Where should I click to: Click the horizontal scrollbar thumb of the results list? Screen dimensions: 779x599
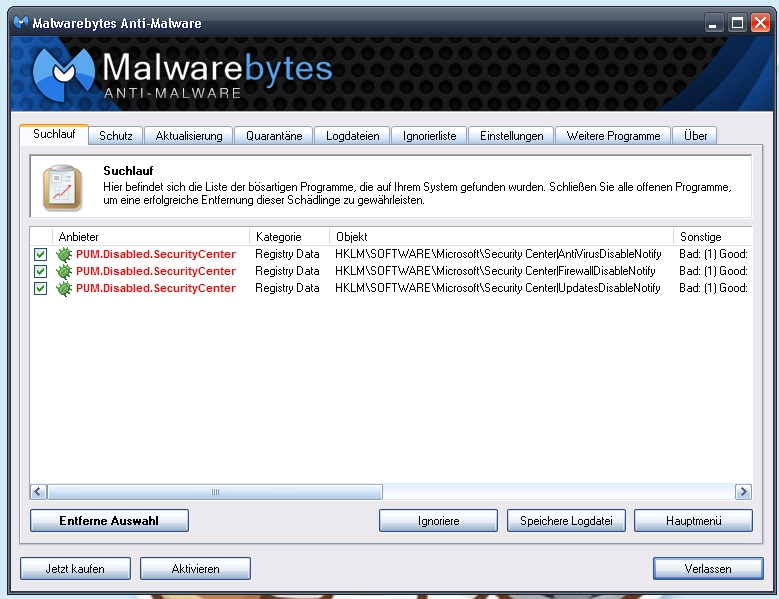coord(215,492)
